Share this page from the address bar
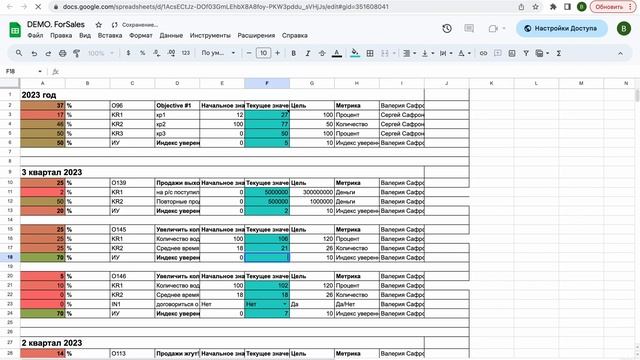Screen dimensions: 640x360 [x=521, y=7]
